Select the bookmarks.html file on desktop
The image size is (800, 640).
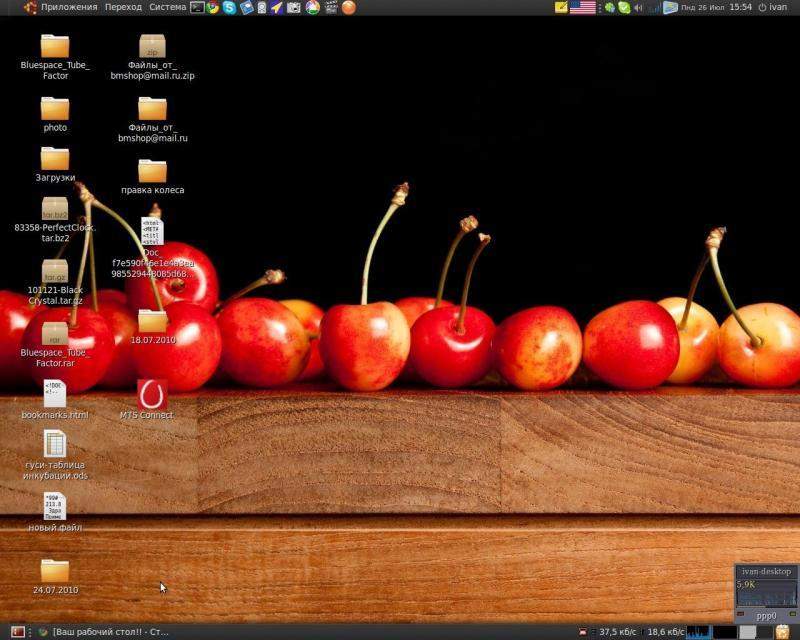point(55,396)
